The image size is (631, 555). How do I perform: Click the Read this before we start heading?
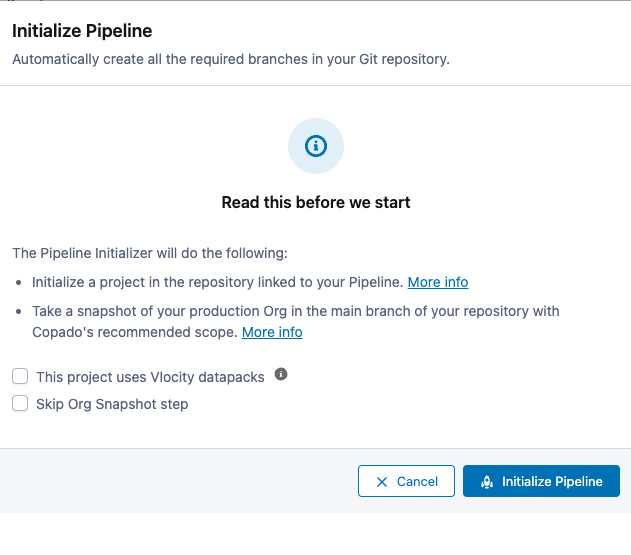(x=316, y=202)
